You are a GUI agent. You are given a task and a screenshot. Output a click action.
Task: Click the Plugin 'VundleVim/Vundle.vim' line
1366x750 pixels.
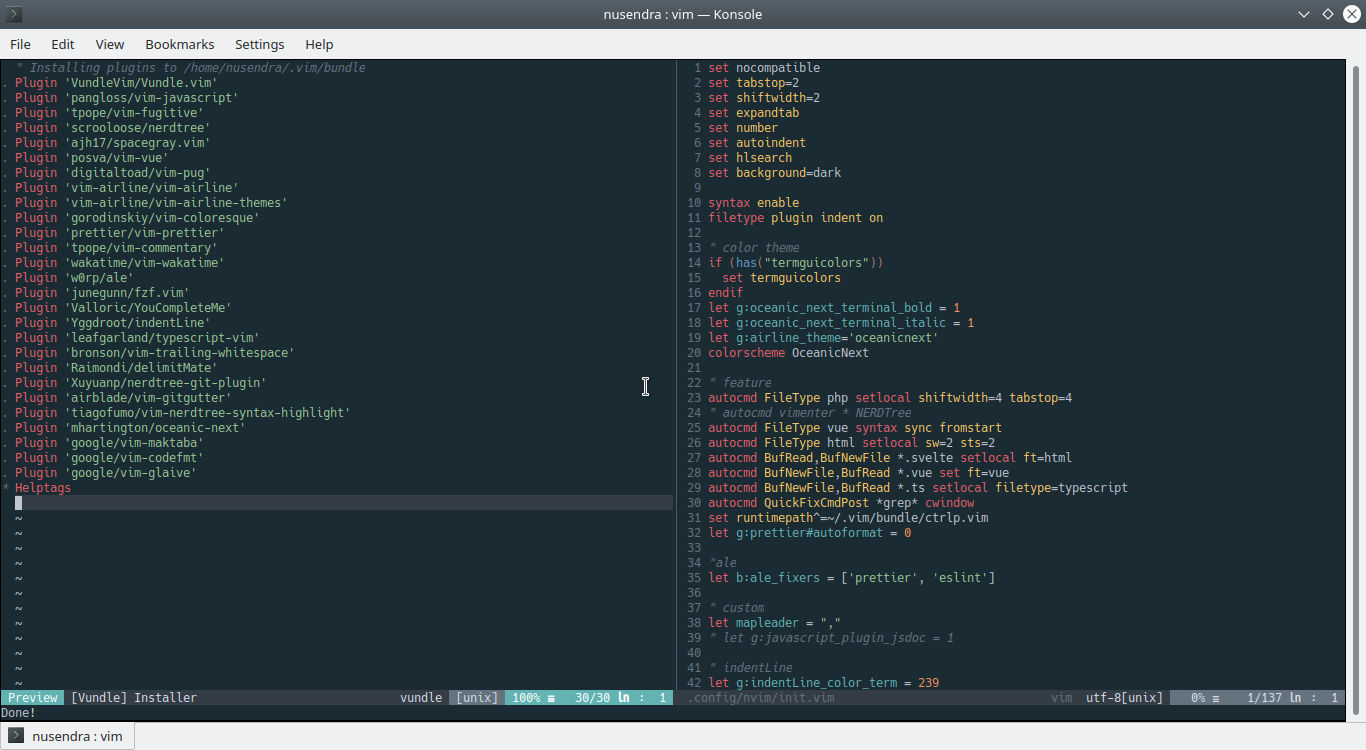coord(116,83)
